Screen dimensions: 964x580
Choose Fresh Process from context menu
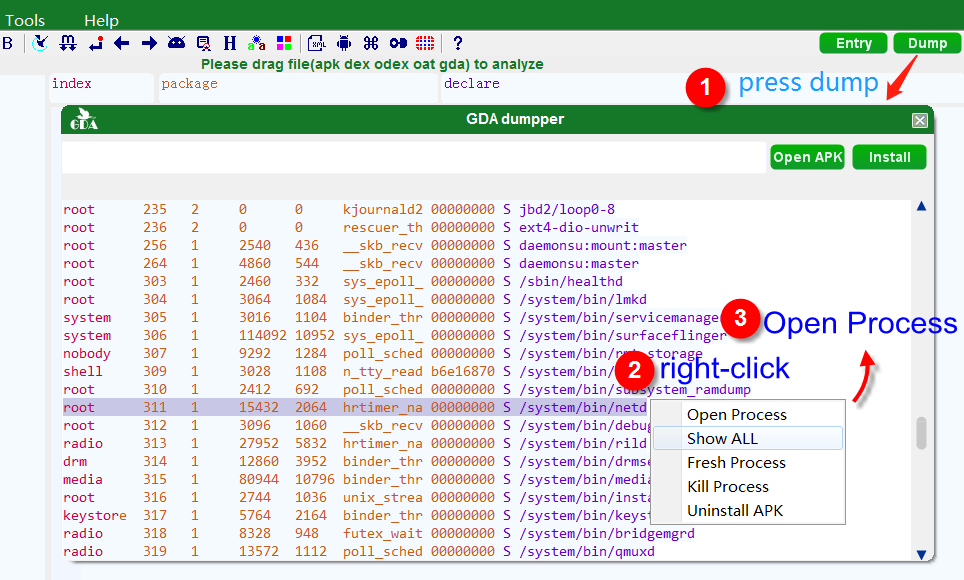click(748, 463)
